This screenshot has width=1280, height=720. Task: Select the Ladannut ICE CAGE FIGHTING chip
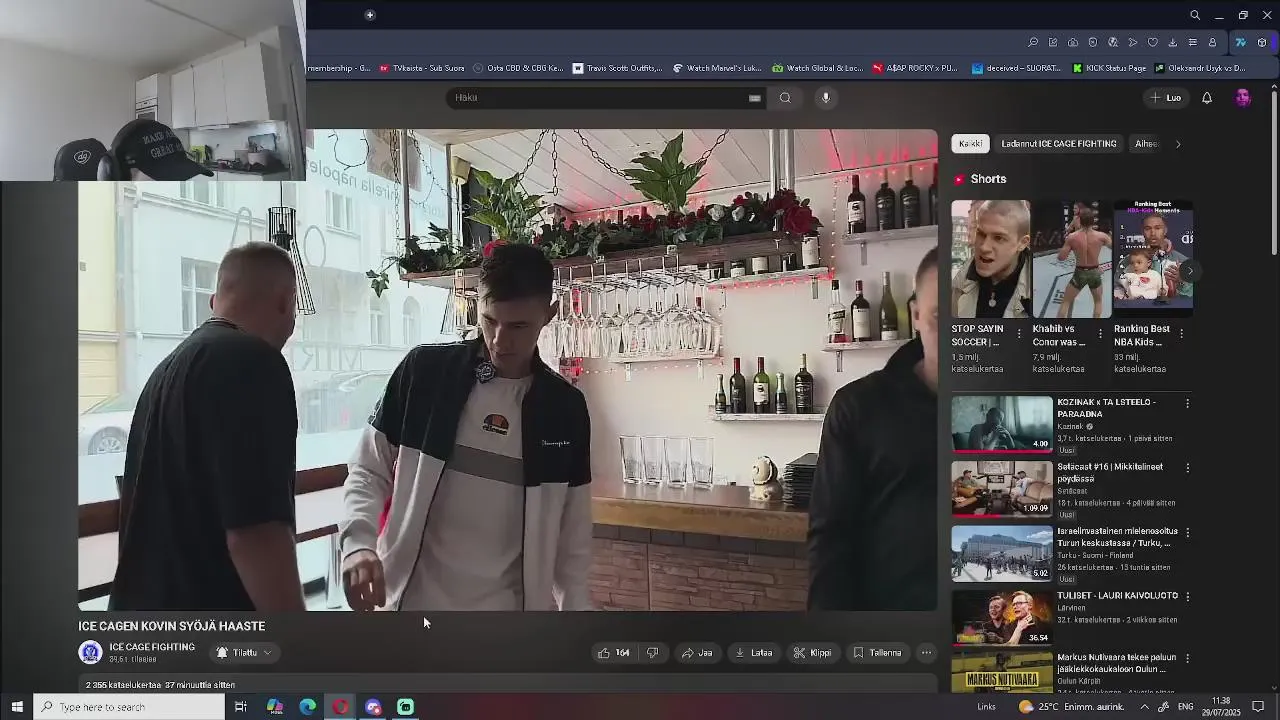click(x=1059, y=144)
